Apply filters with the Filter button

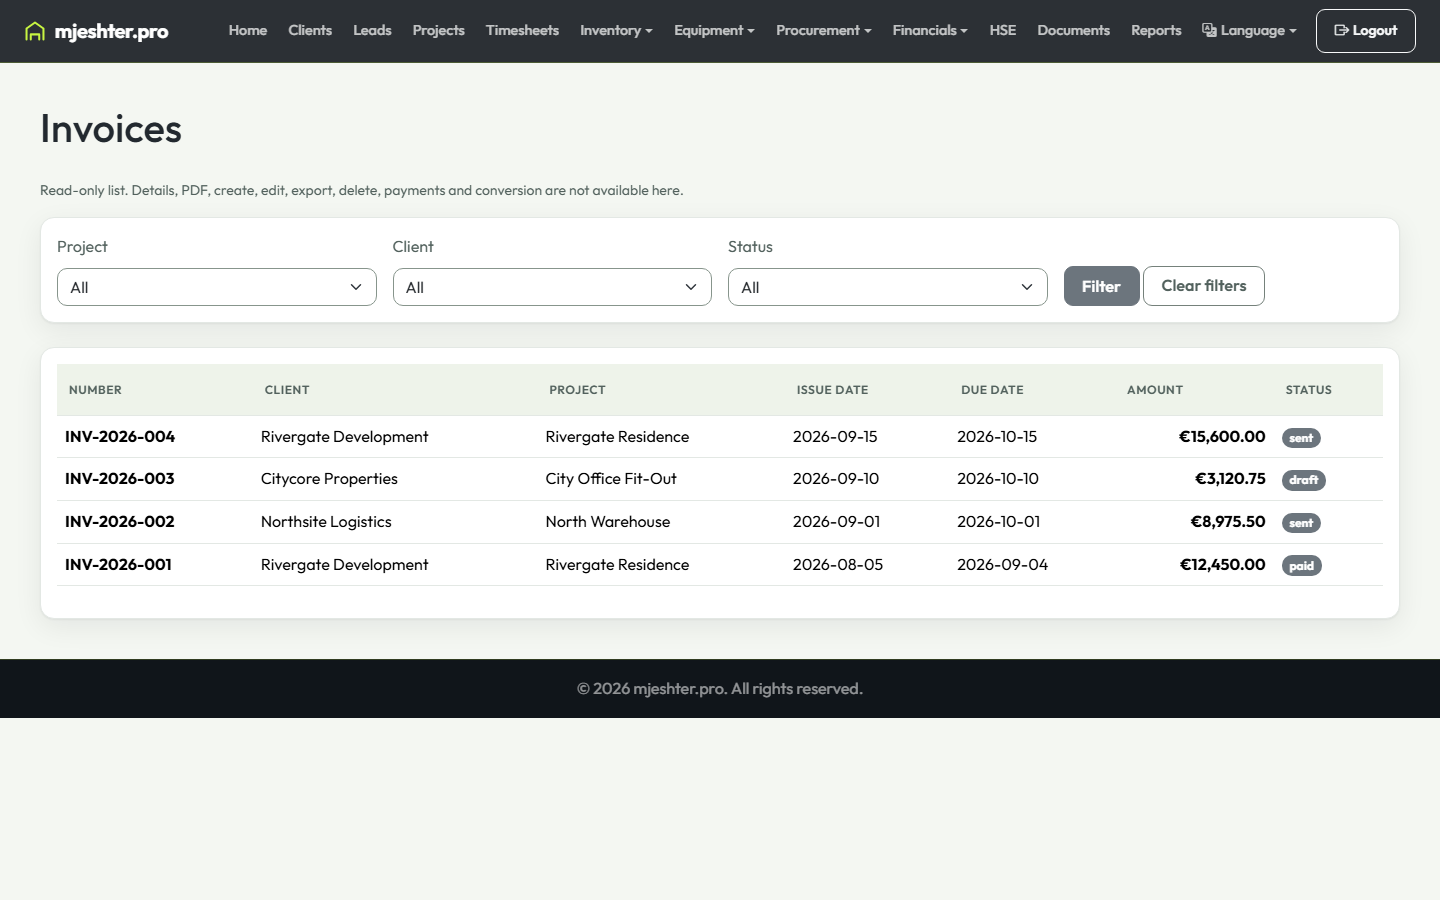(1101, 286)
